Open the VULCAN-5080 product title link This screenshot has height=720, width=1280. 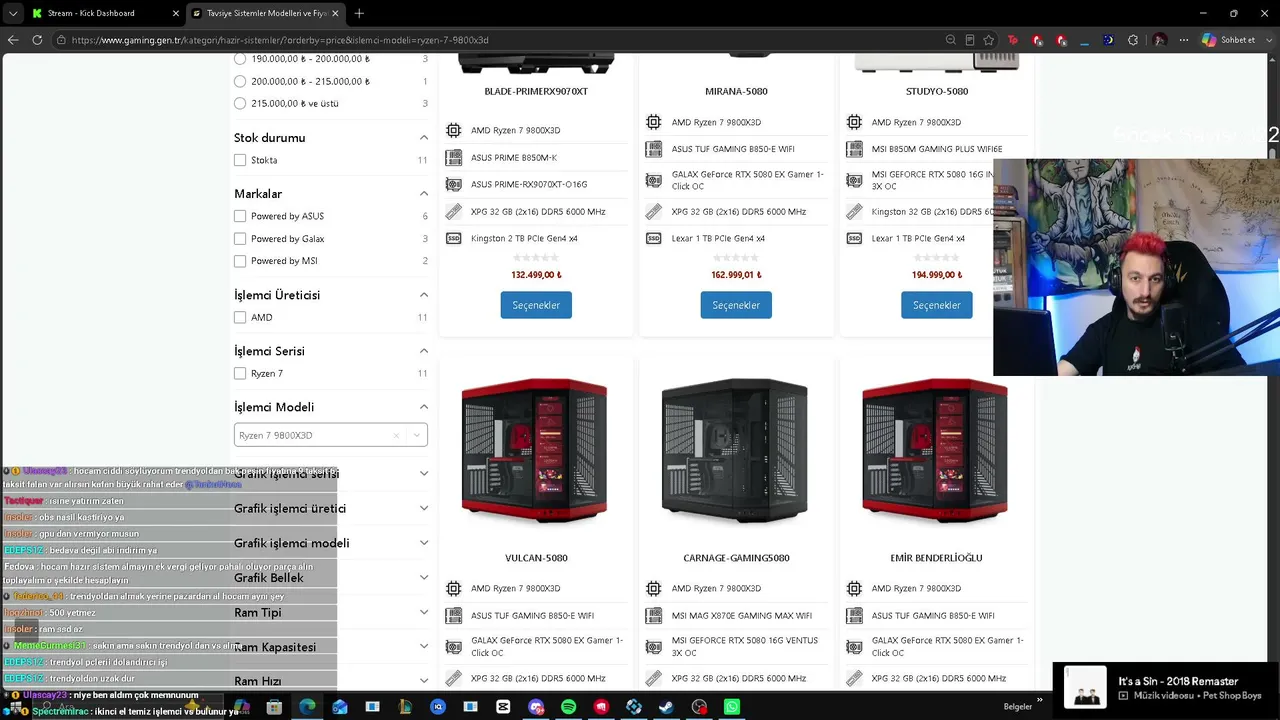[536, 558]
